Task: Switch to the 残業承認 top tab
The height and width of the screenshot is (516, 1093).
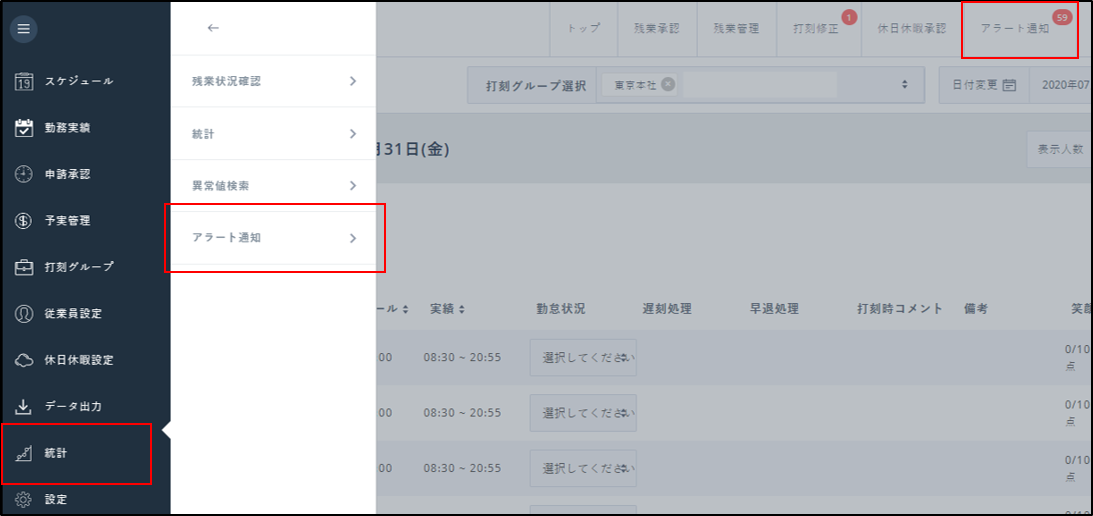Action: (656, 29)
